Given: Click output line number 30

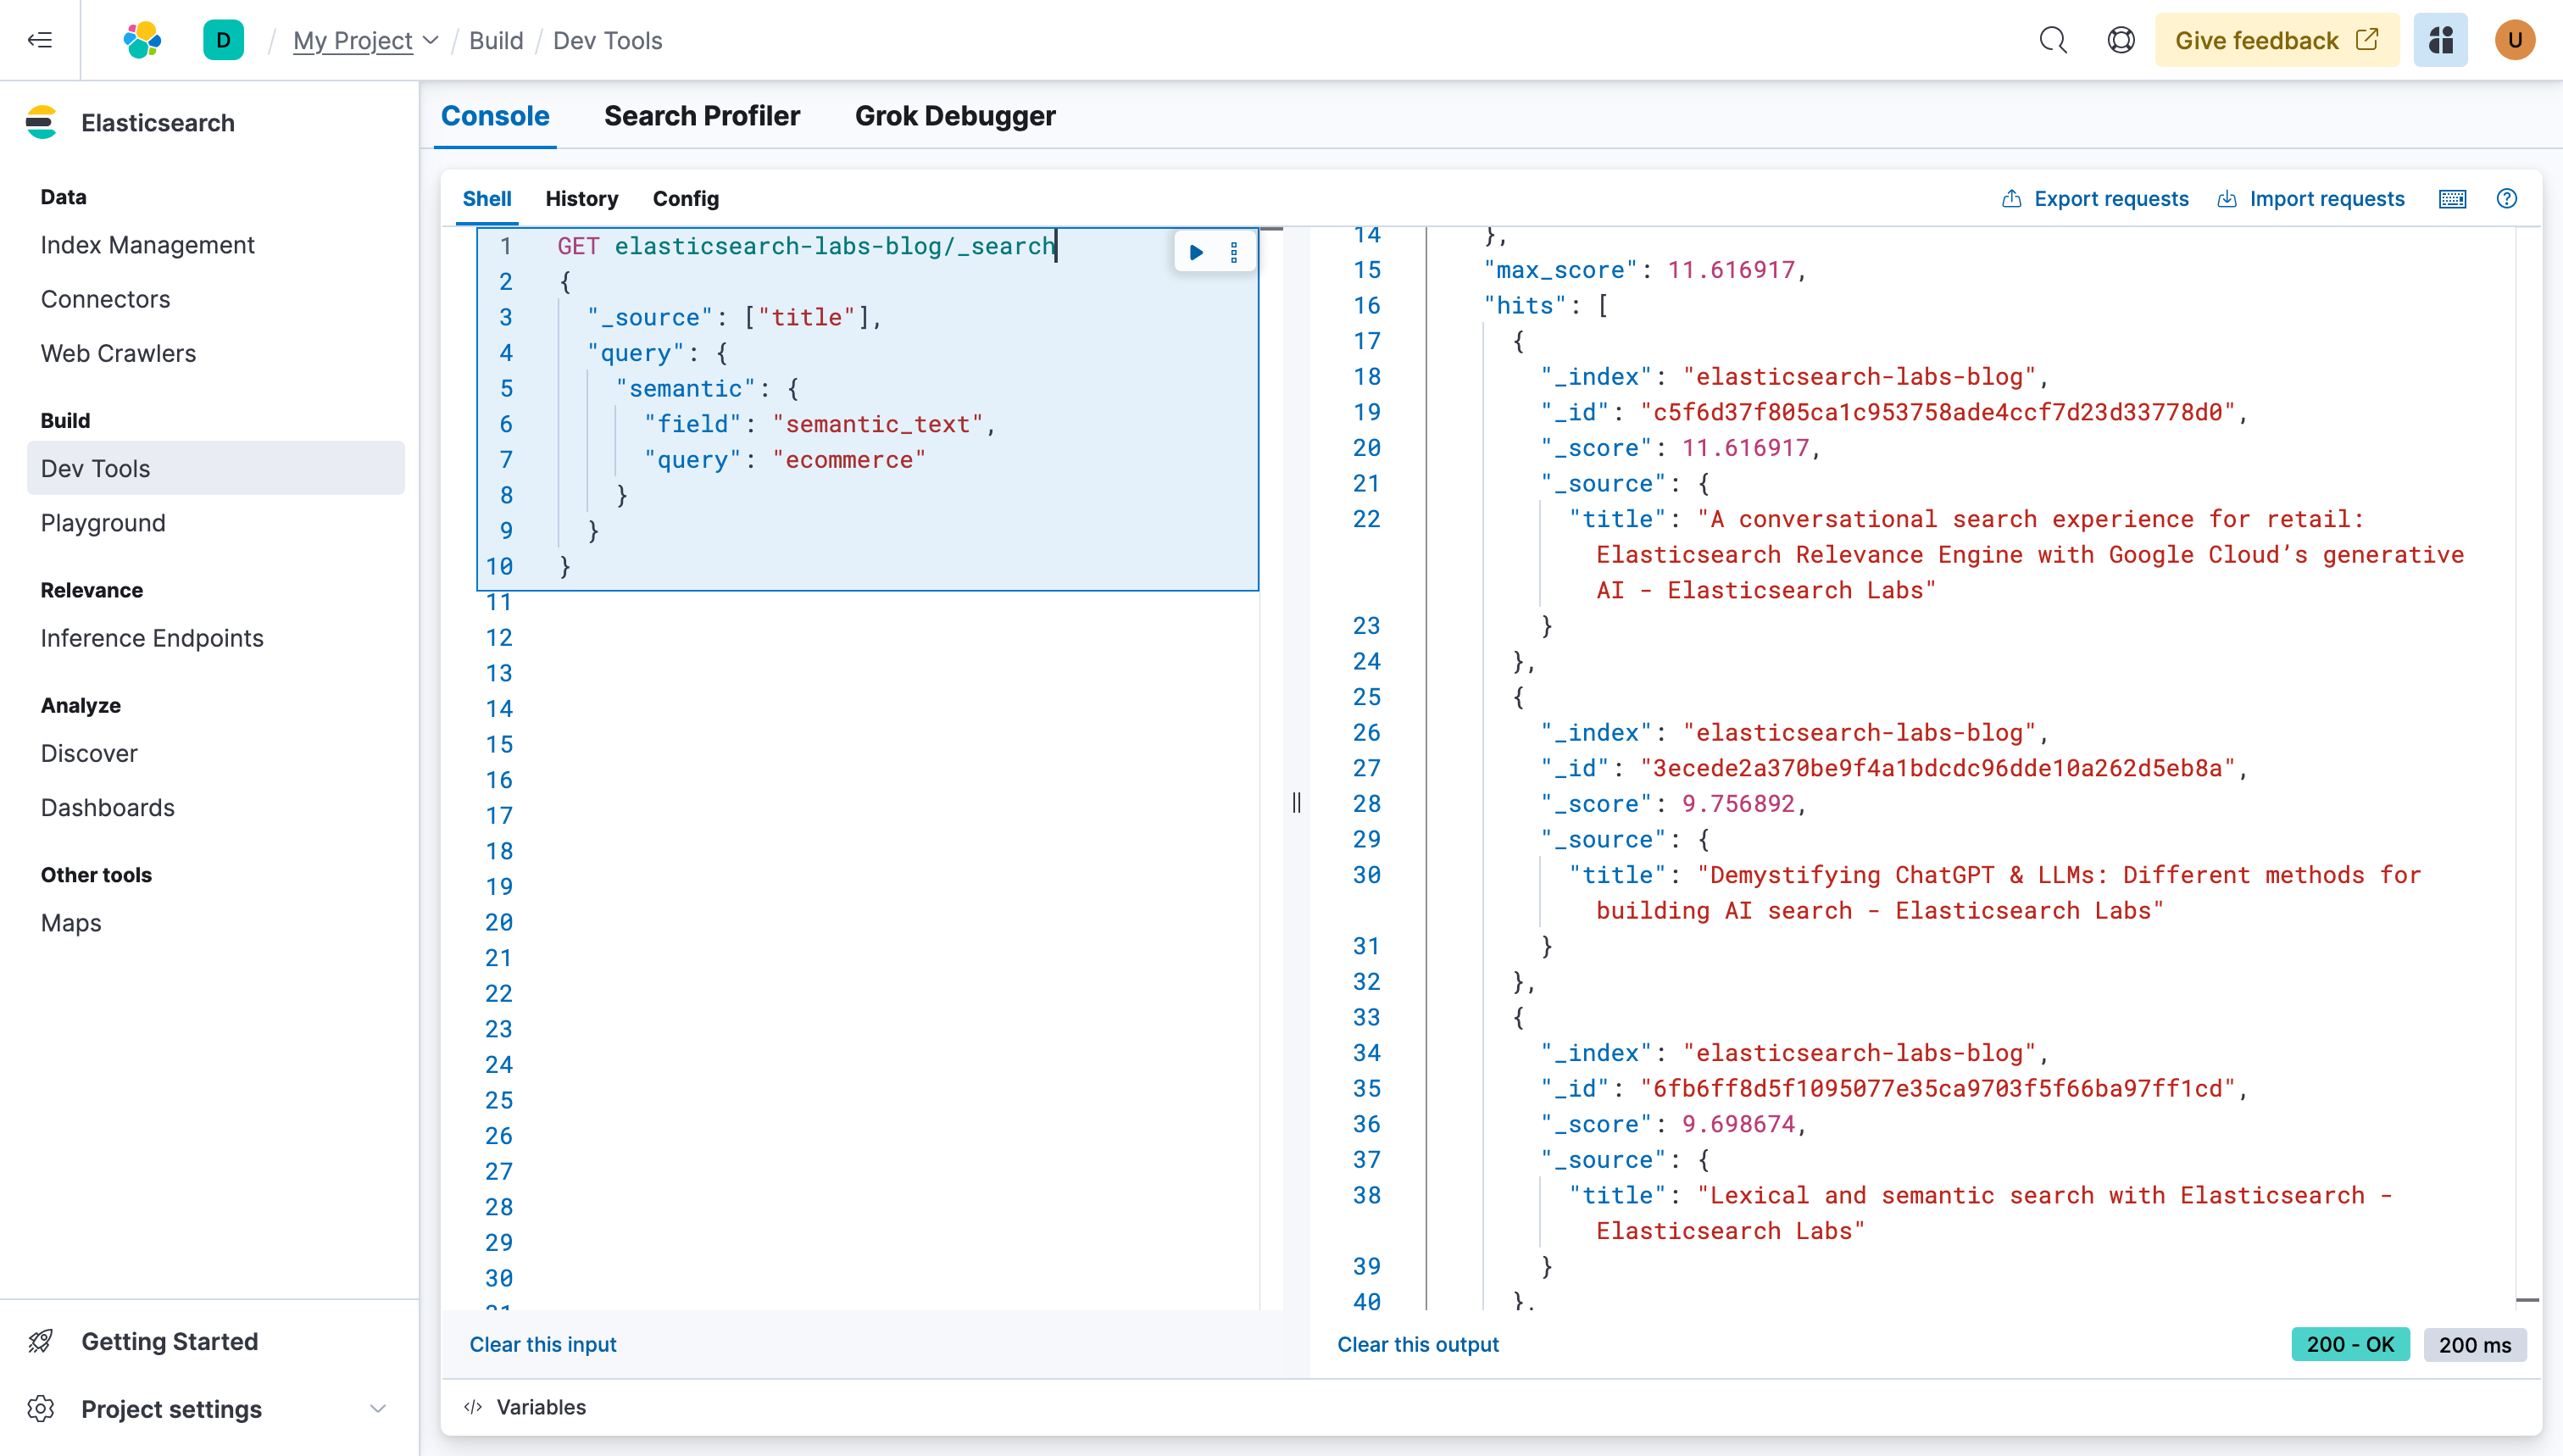Looking at the screenshot, I should point(1367,875).
